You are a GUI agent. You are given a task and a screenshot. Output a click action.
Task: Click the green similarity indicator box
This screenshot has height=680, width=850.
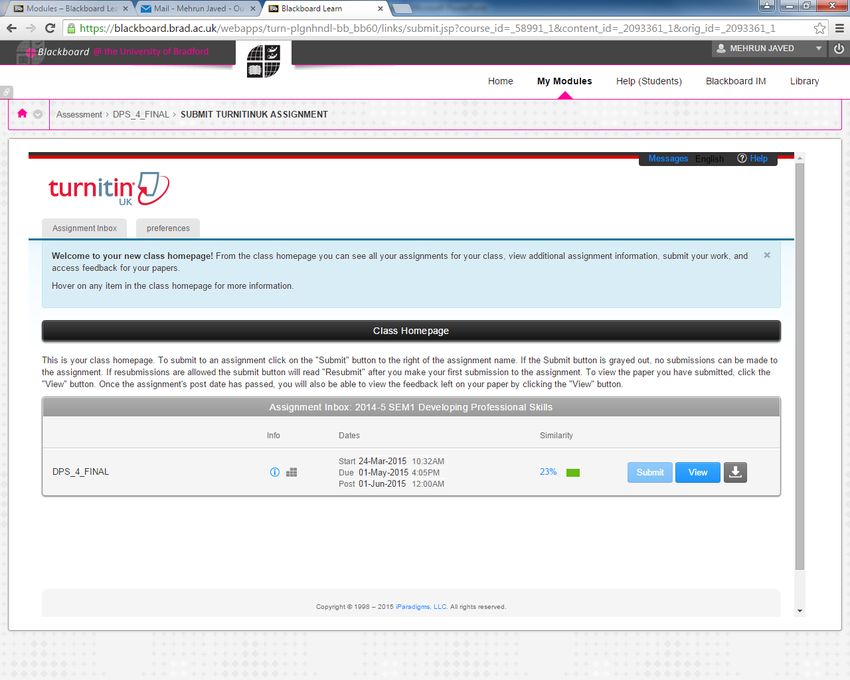coord(573,473)
